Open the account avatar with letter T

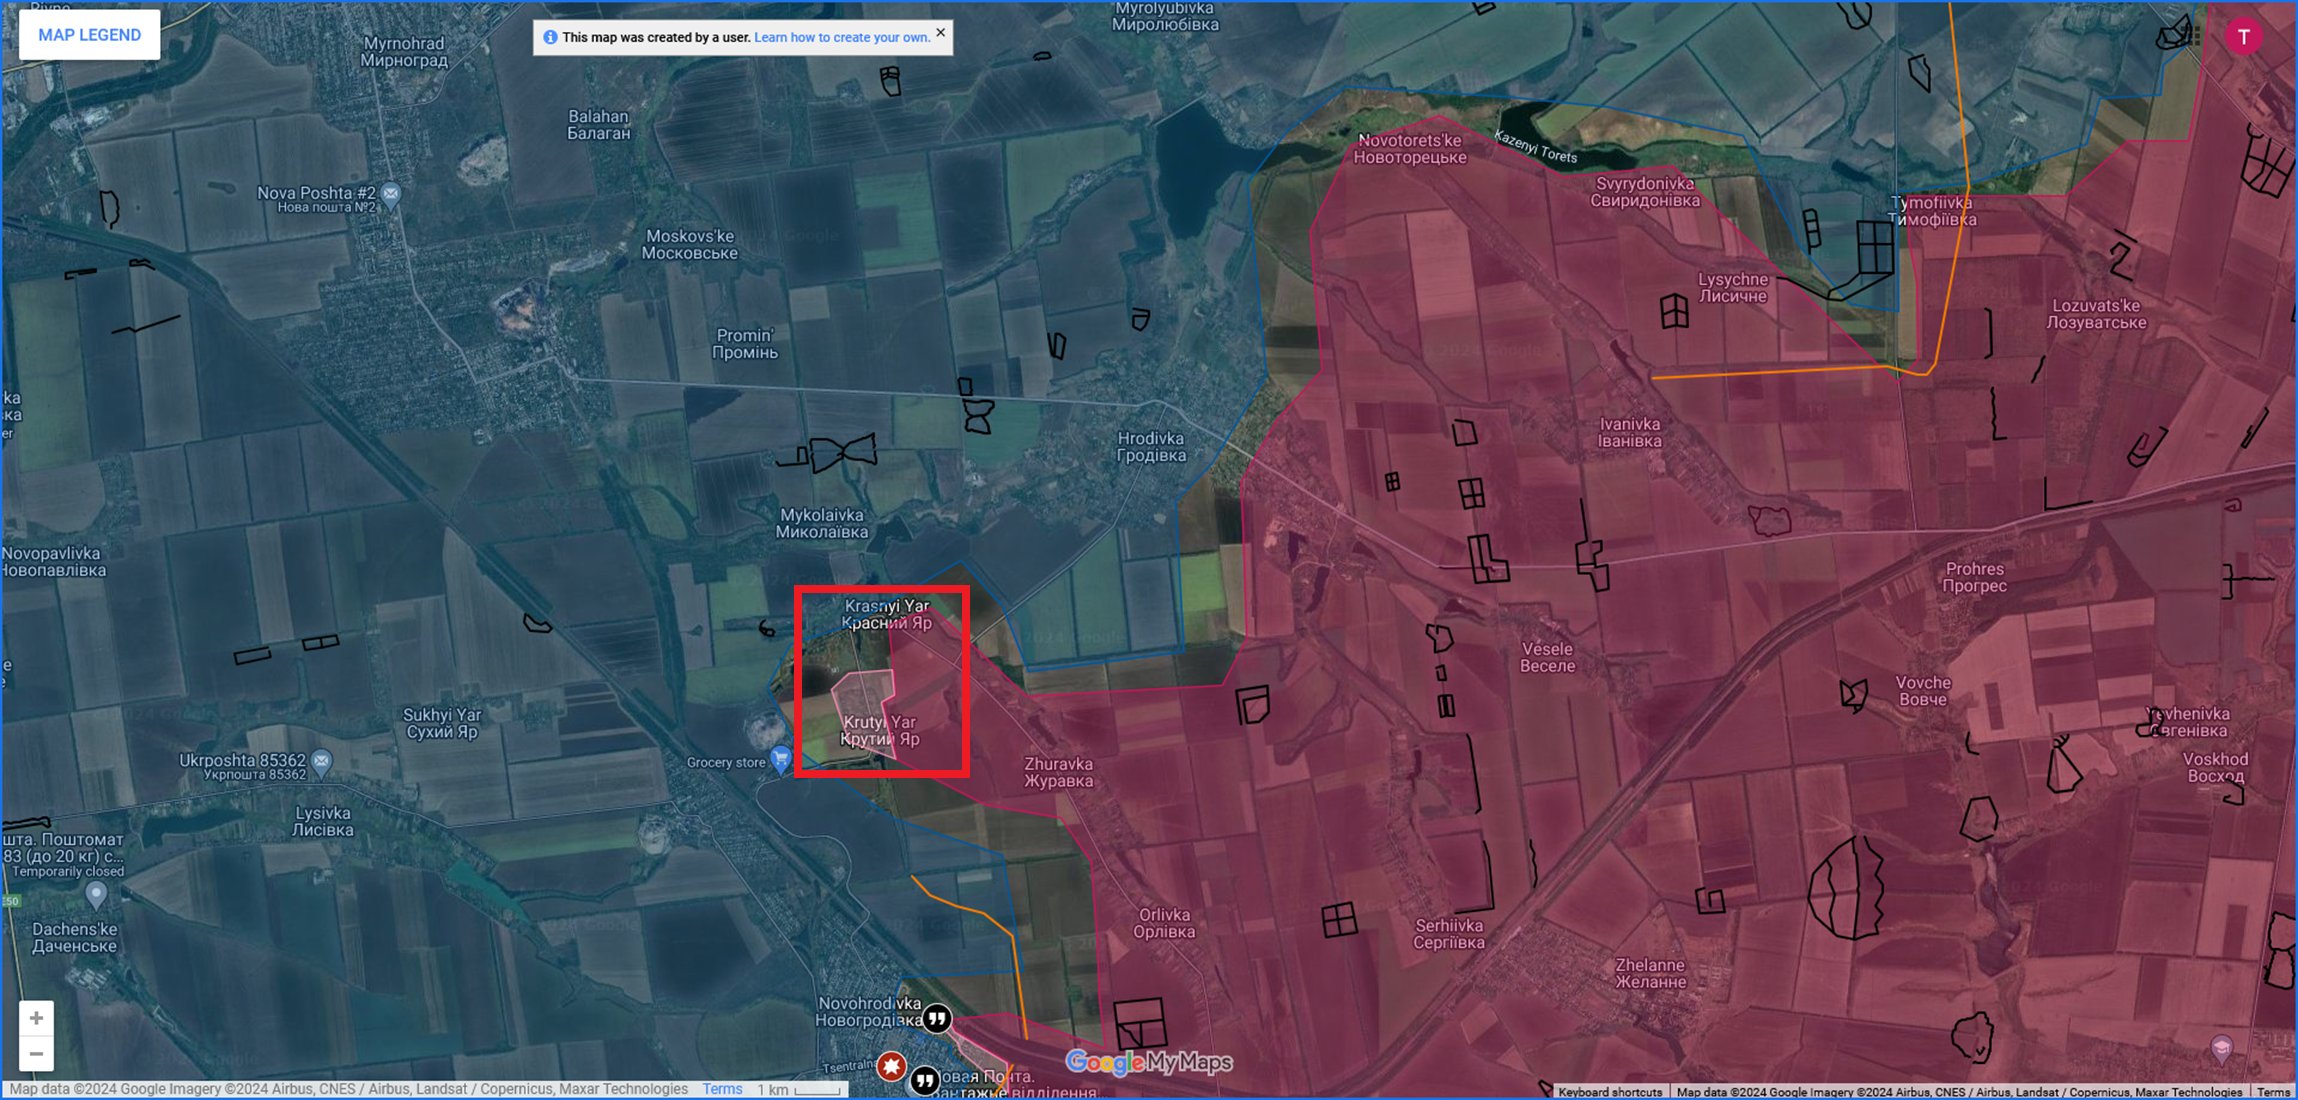click(2243, 37)
